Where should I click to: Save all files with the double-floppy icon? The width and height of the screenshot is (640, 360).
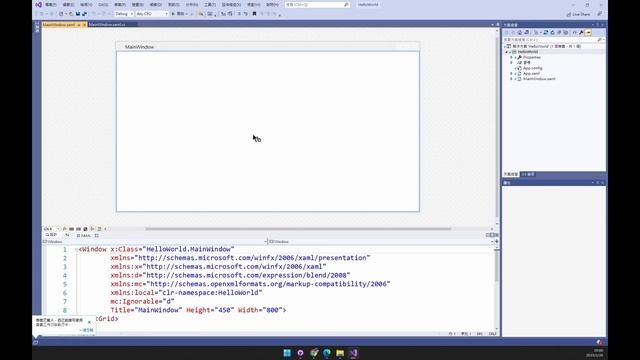click(84, 14)
